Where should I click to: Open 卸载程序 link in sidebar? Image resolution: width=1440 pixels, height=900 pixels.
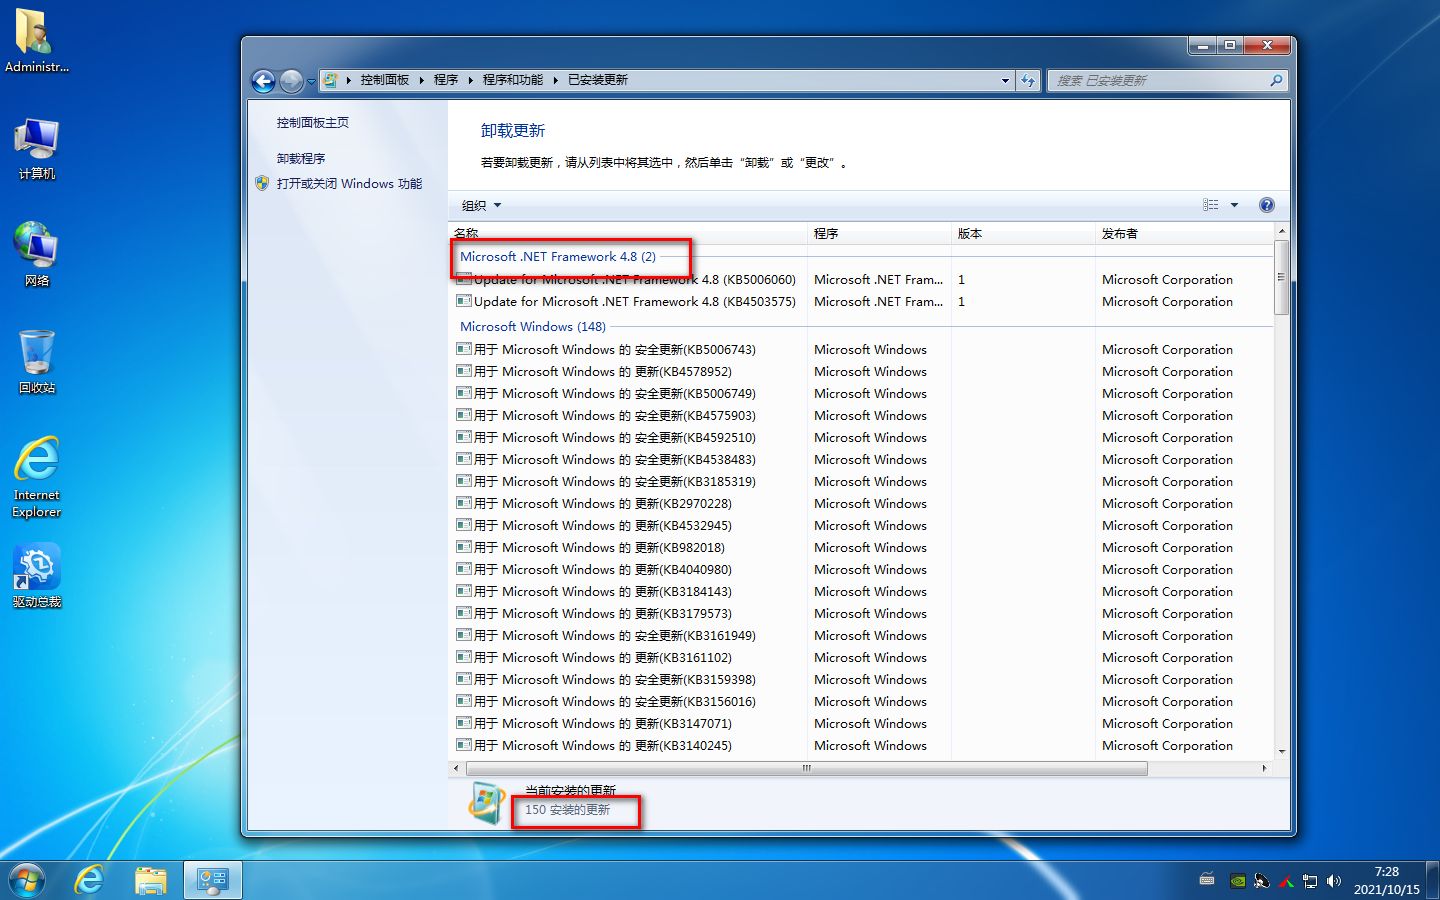(301, 159)
